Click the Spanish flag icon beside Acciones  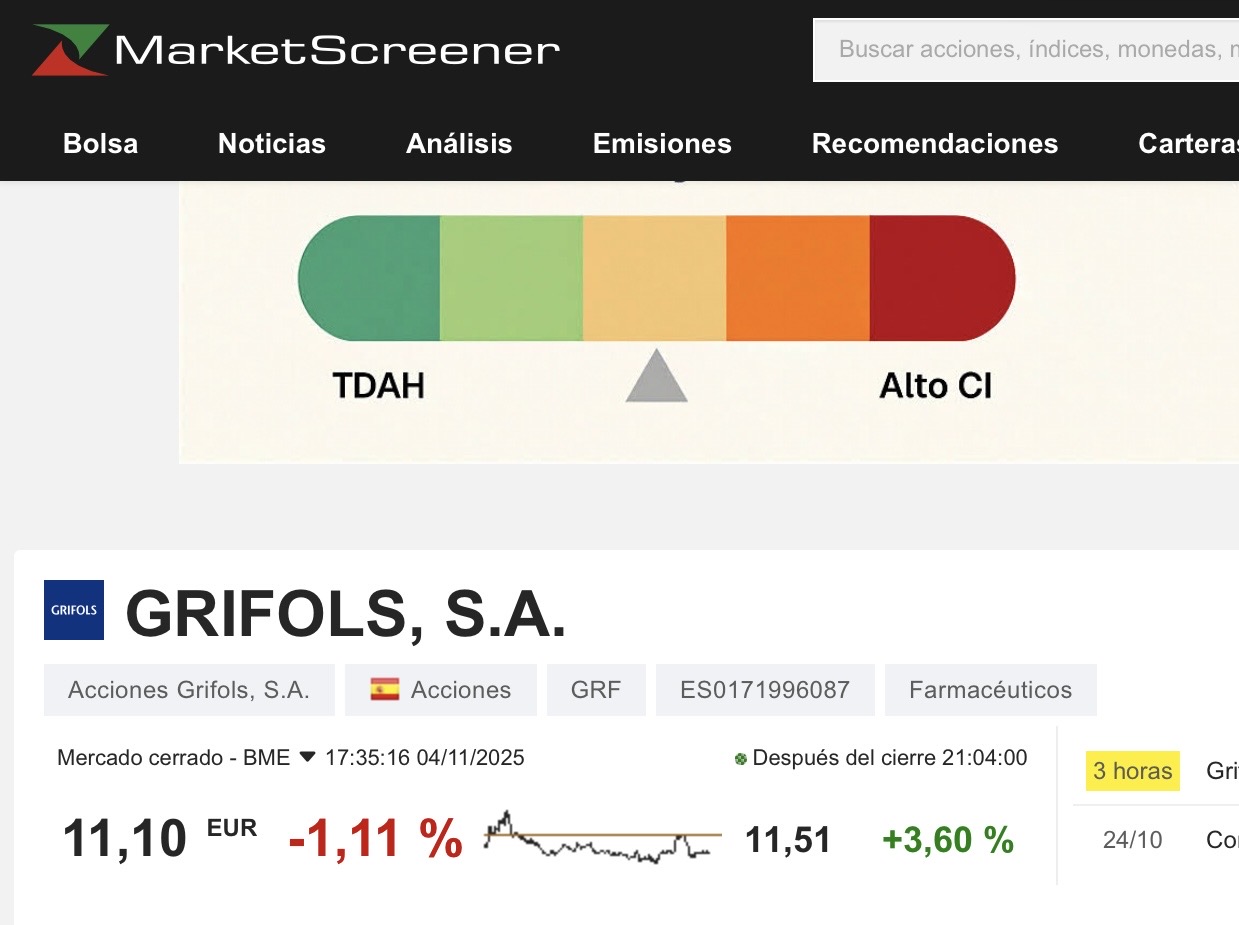click(x=384, y=689)
